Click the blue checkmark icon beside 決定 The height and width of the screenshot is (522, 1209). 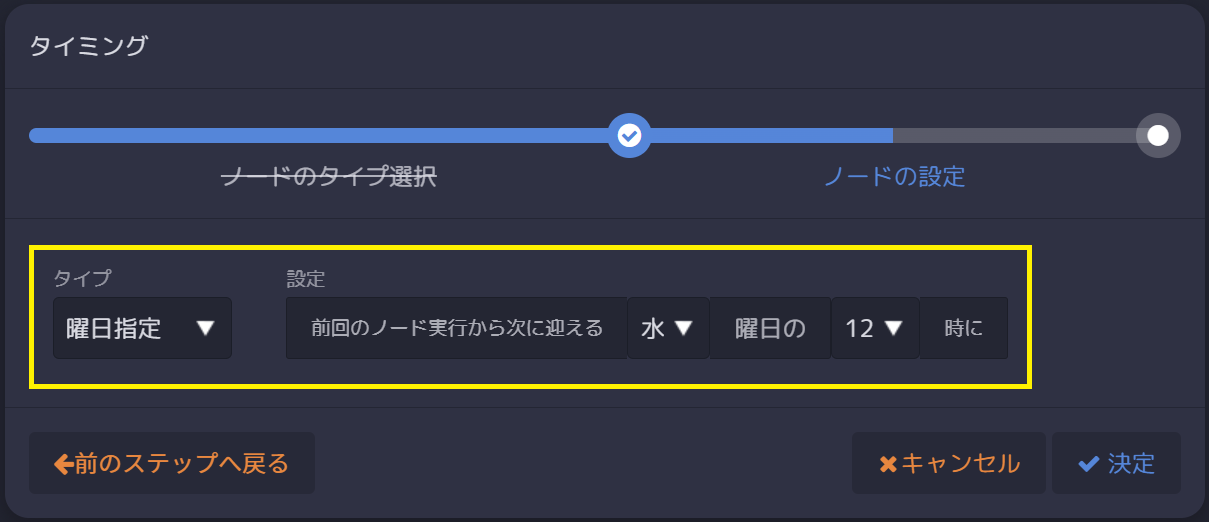point(1088,464)
